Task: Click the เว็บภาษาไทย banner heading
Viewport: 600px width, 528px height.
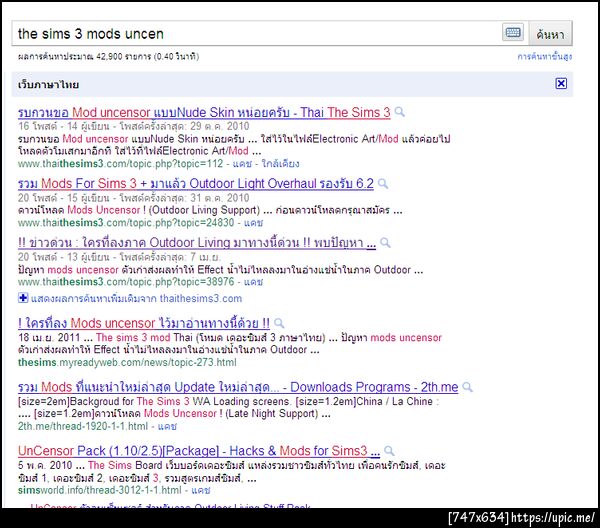Action: point(48,85)
